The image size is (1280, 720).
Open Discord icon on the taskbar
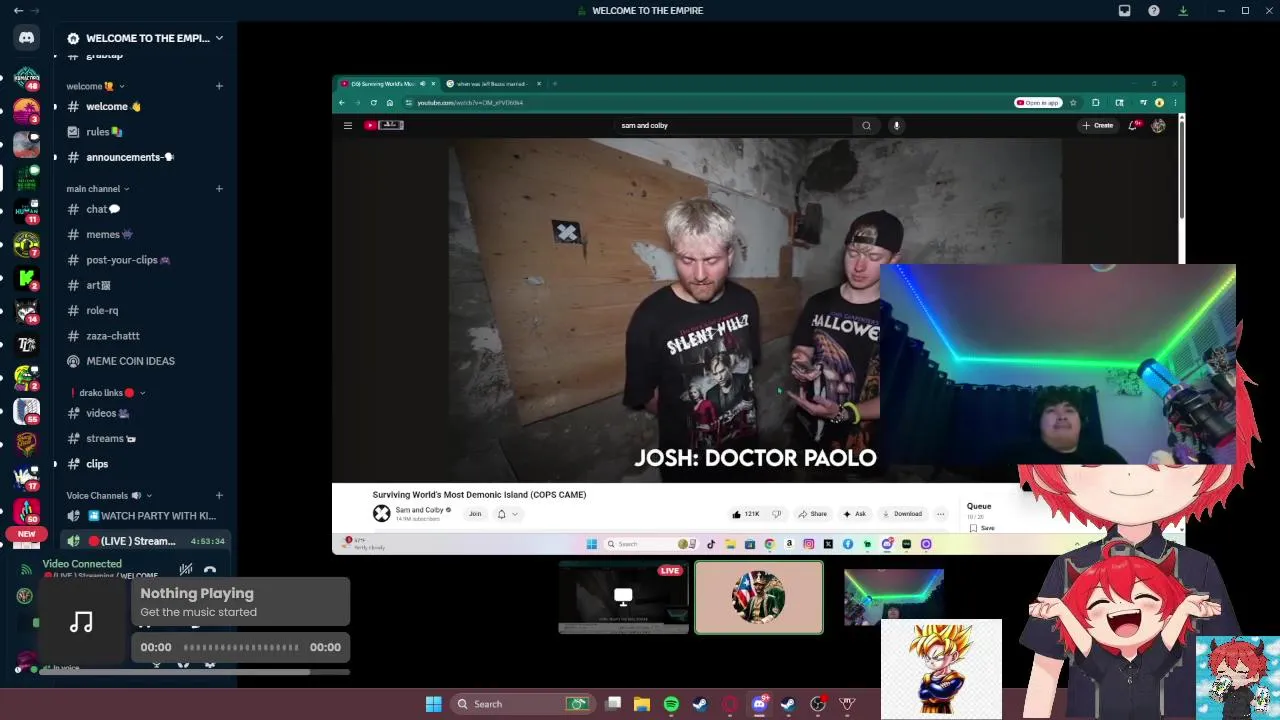759,704
